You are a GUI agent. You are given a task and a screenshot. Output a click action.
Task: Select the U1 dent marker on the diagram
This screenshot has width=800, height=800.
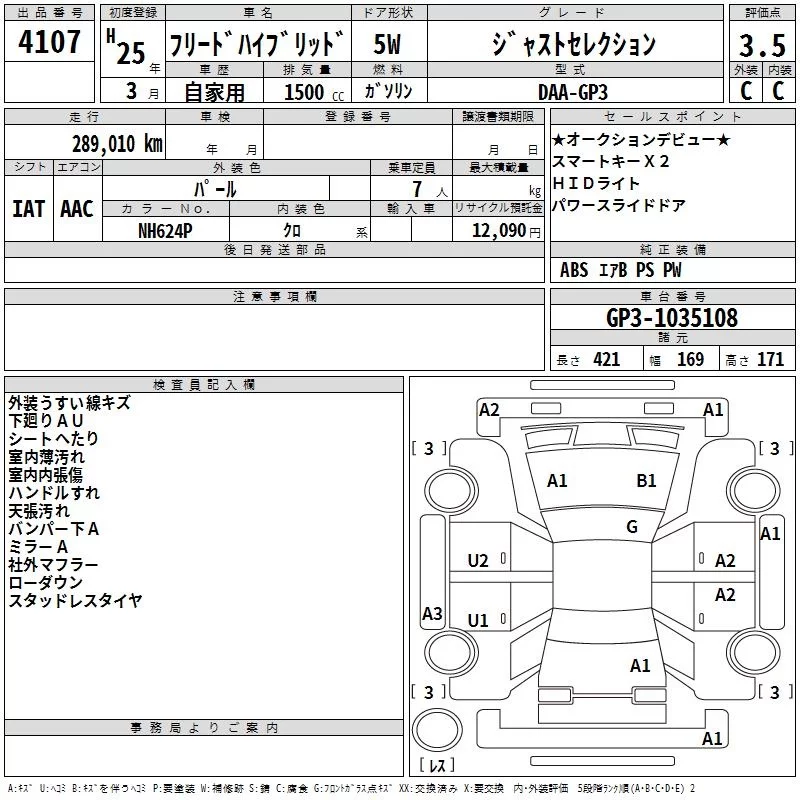[x=478, y=620]
